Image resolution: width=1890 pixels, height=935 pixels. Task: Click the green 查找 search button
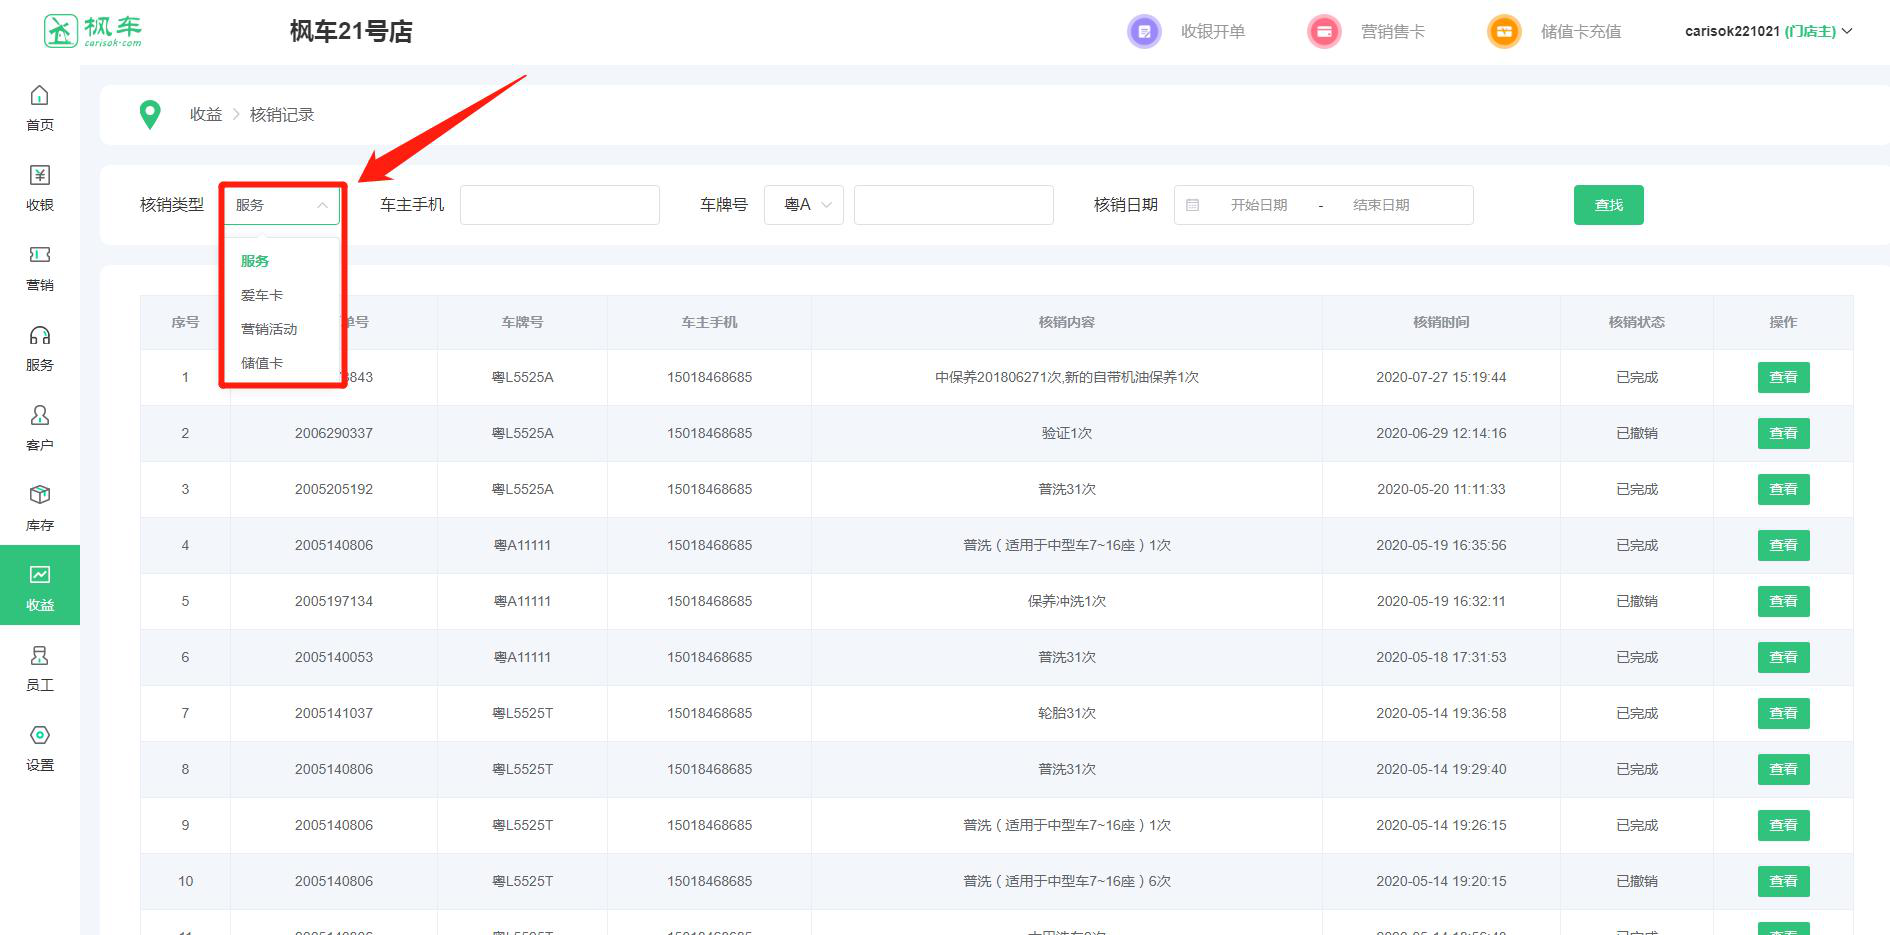tap(1609, 205)
